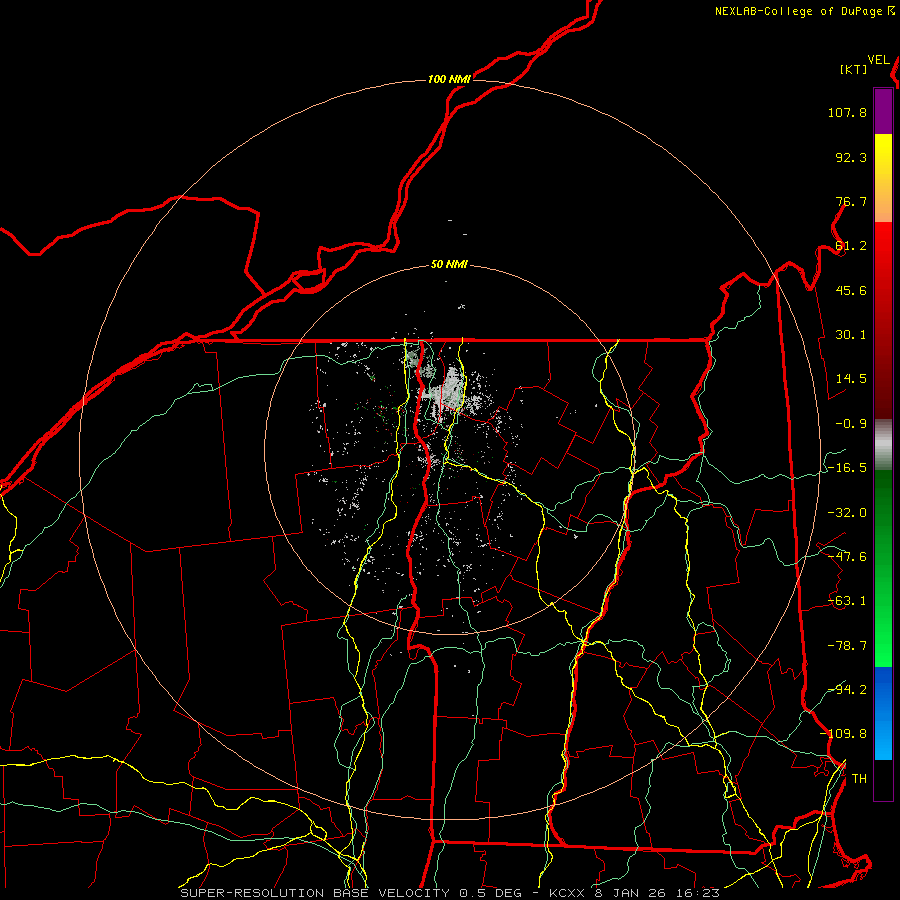Click the -78.7 velocity scale value
This screenshot has height=900, width=900.
coord(847,646)
